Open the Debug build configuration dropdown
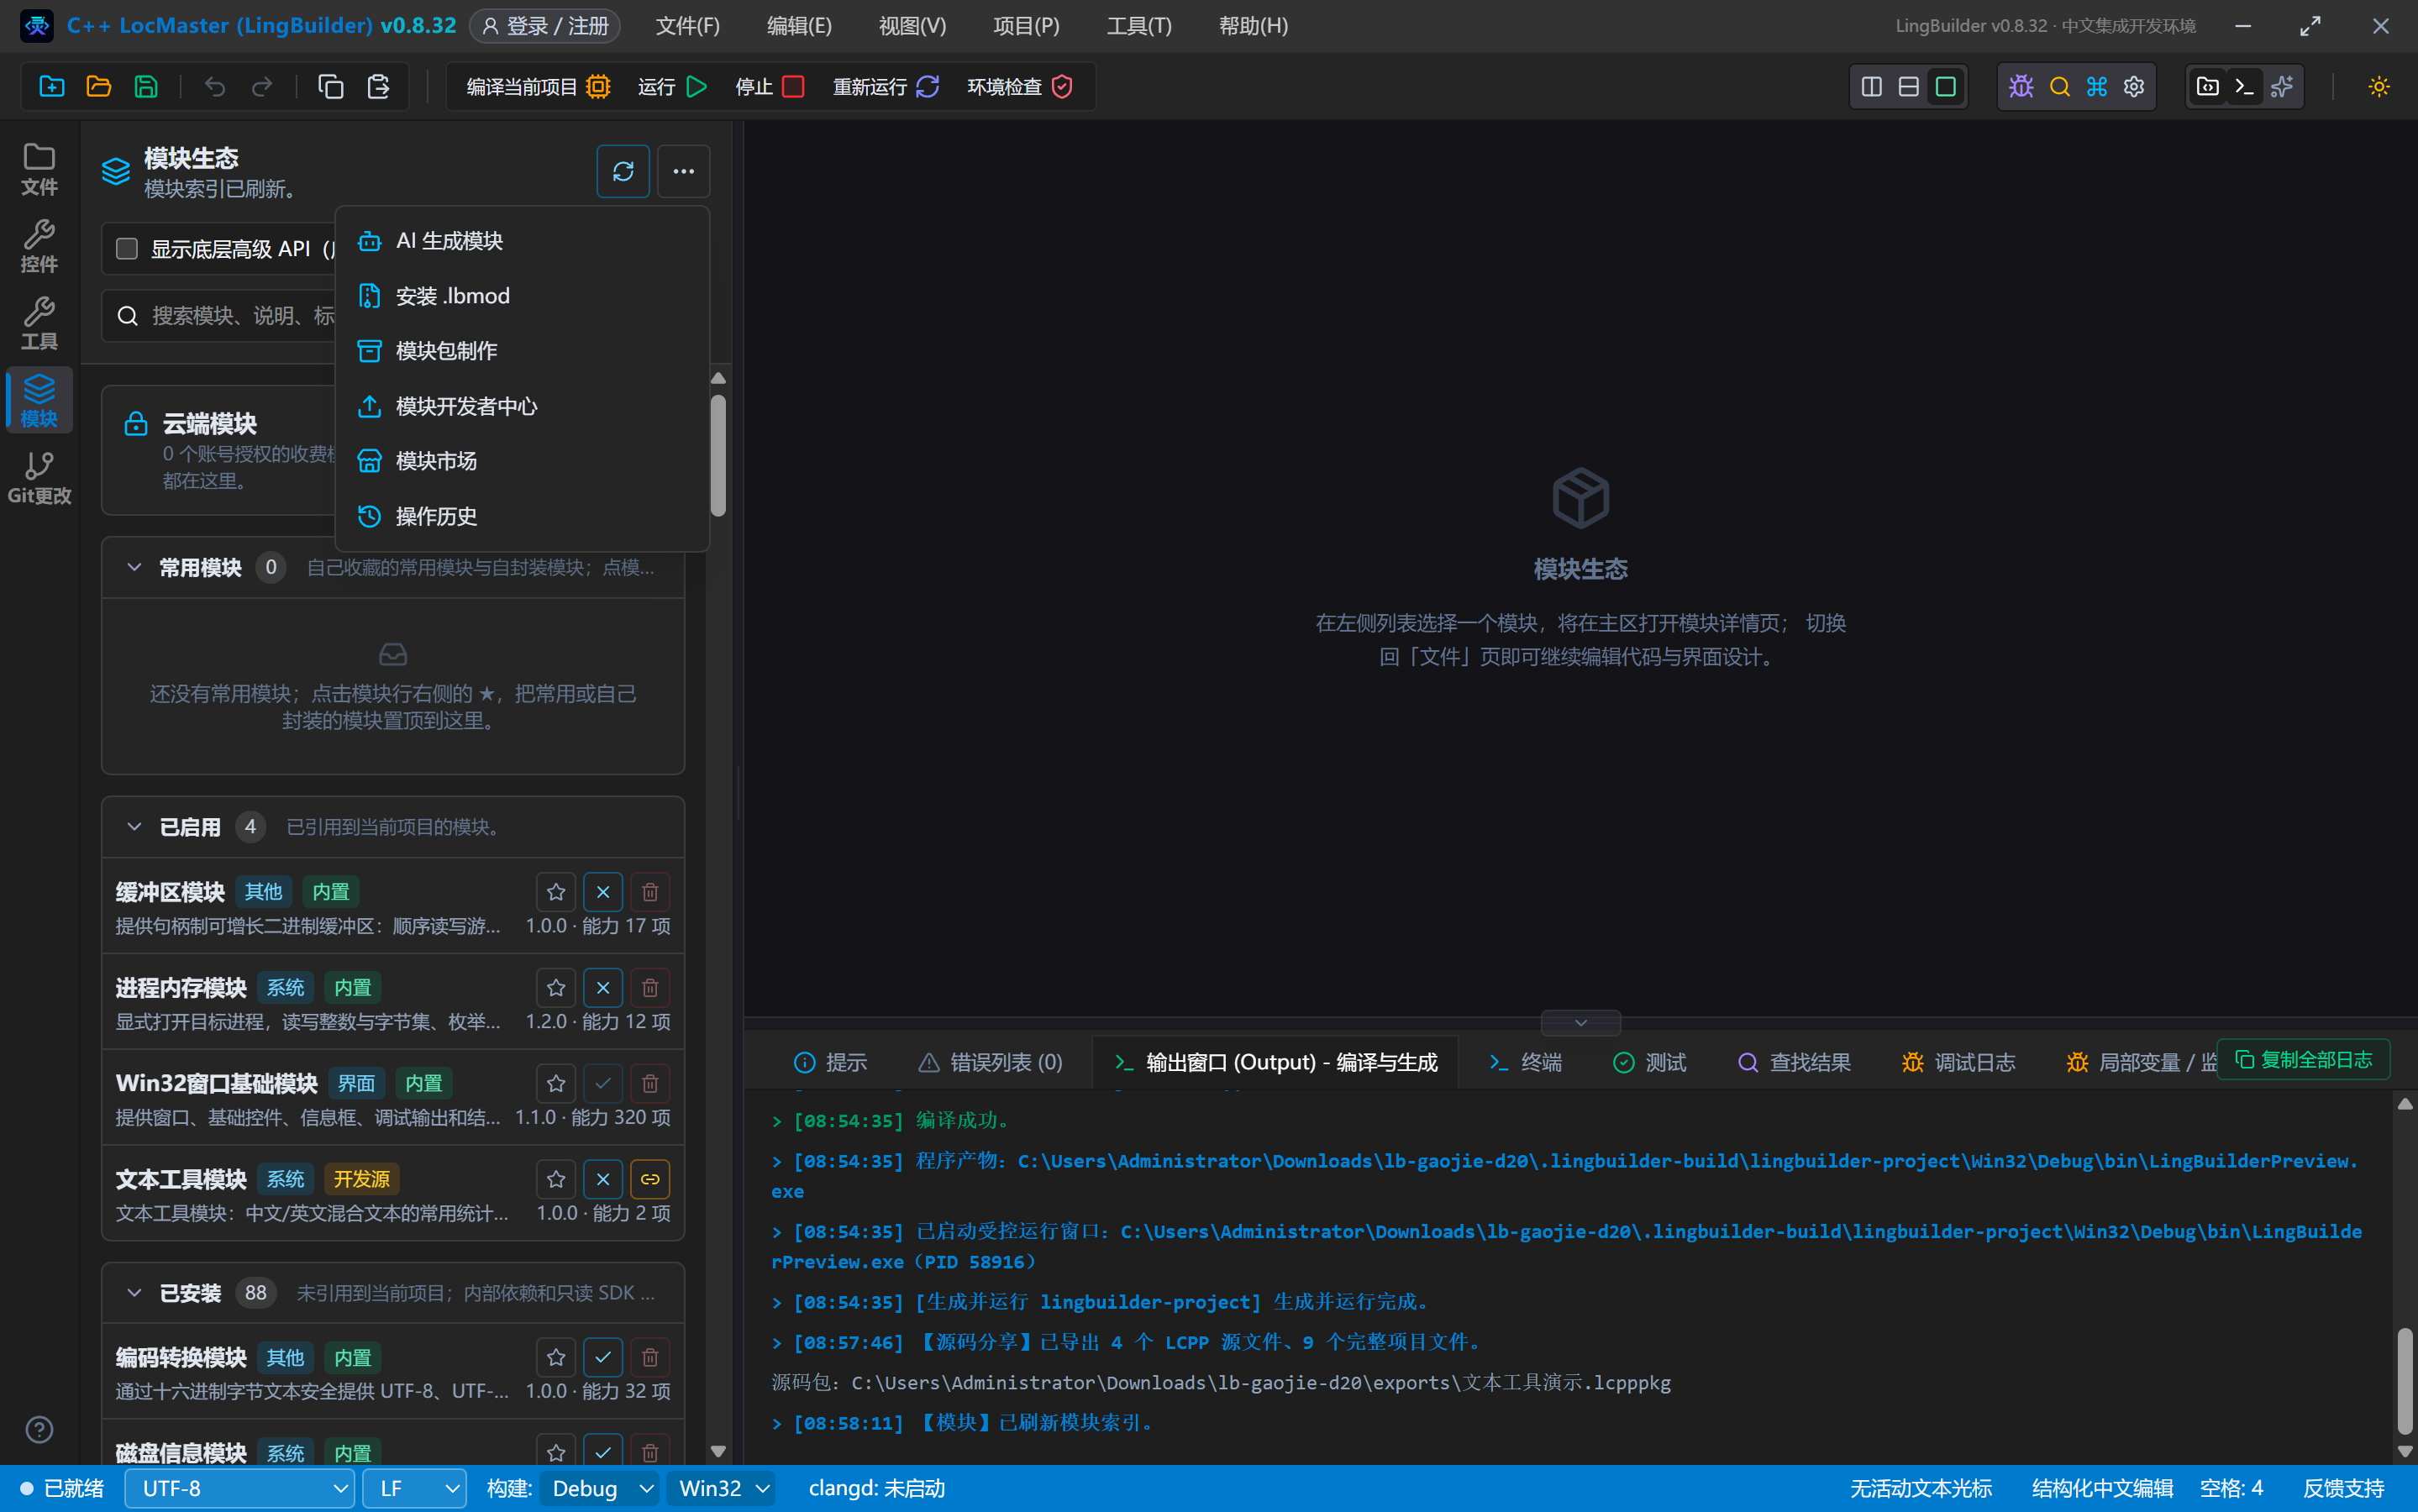 (x=599, y=1489)
